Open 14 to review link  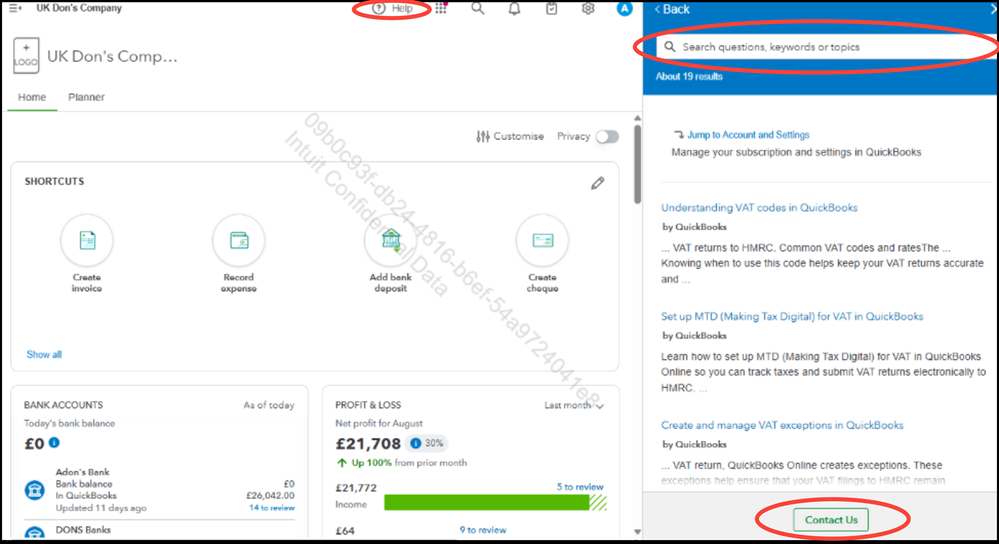pyautogui.click(x=271, y=508)
